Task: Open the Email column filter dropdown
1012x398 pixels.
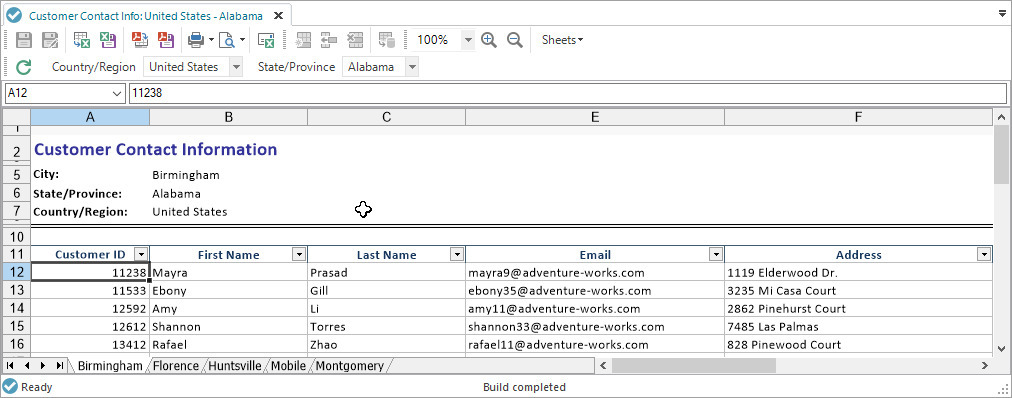Action: [716, 254]
